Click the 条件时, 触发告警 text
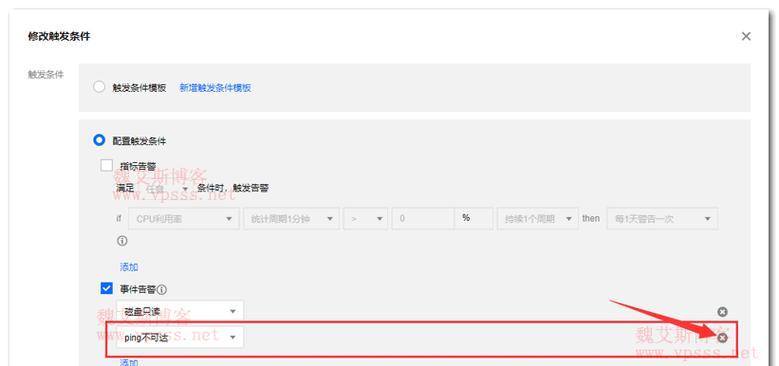The image size is (779, 366). point(233,188)
